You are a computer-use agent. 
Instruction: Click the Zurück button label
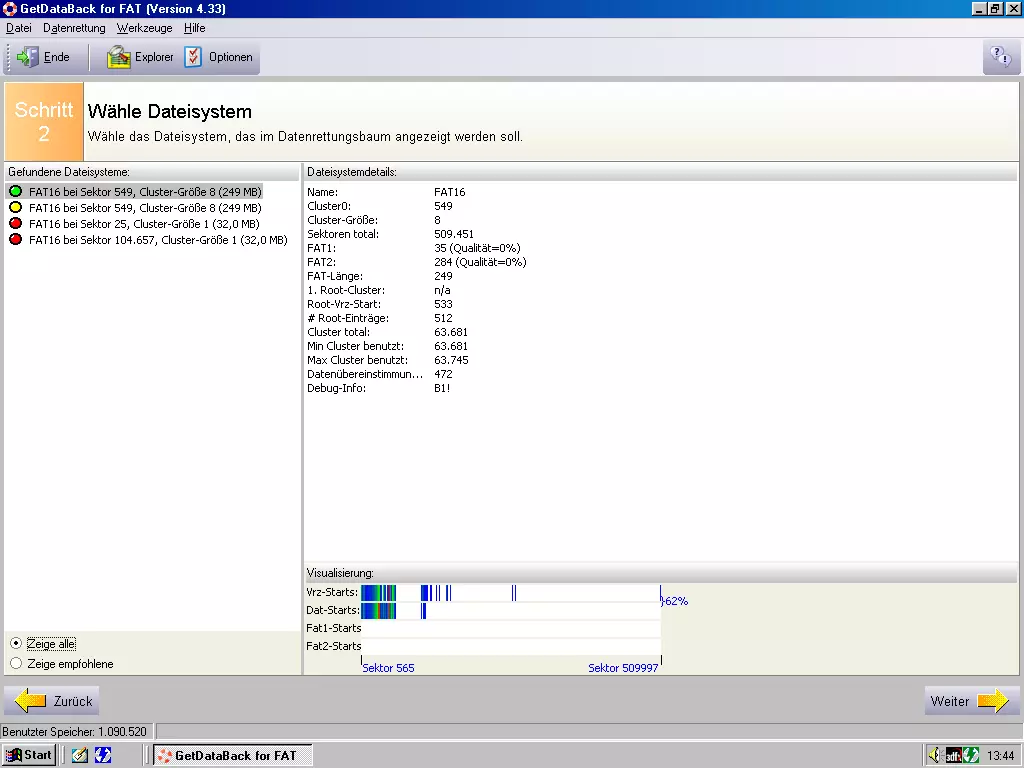point(73,701)
